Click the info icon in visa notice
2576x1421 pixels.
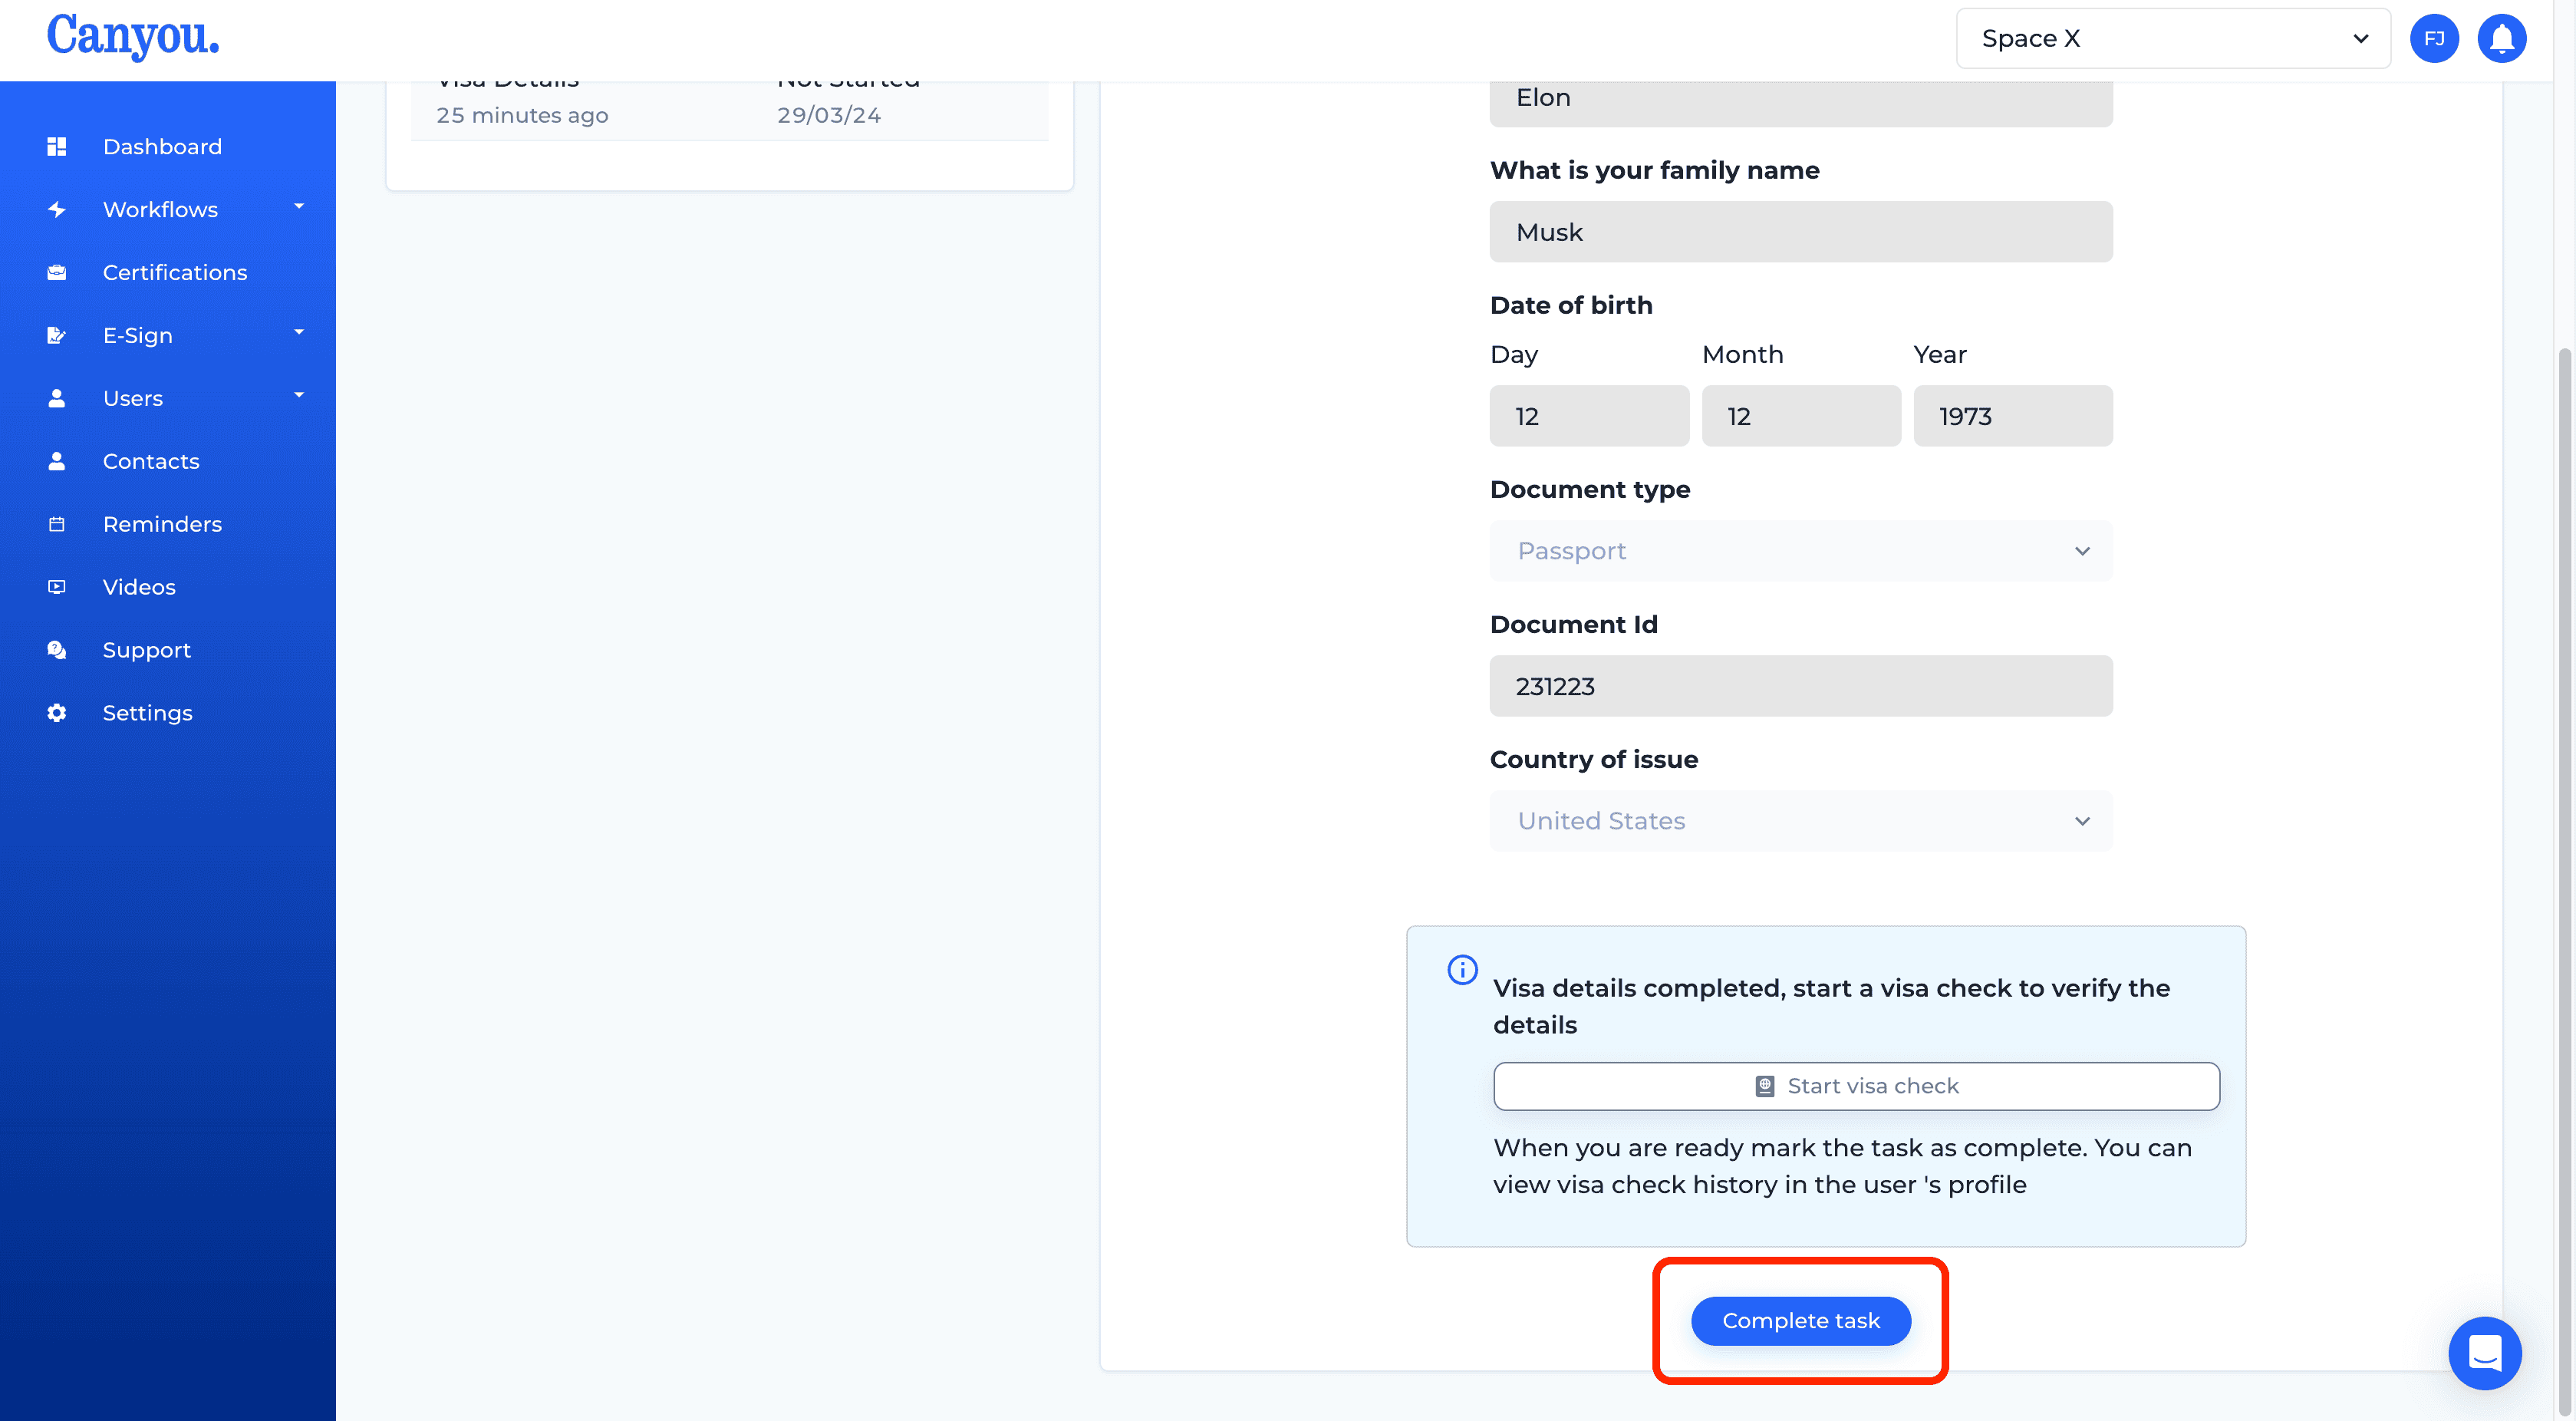tap(1462, 969)
